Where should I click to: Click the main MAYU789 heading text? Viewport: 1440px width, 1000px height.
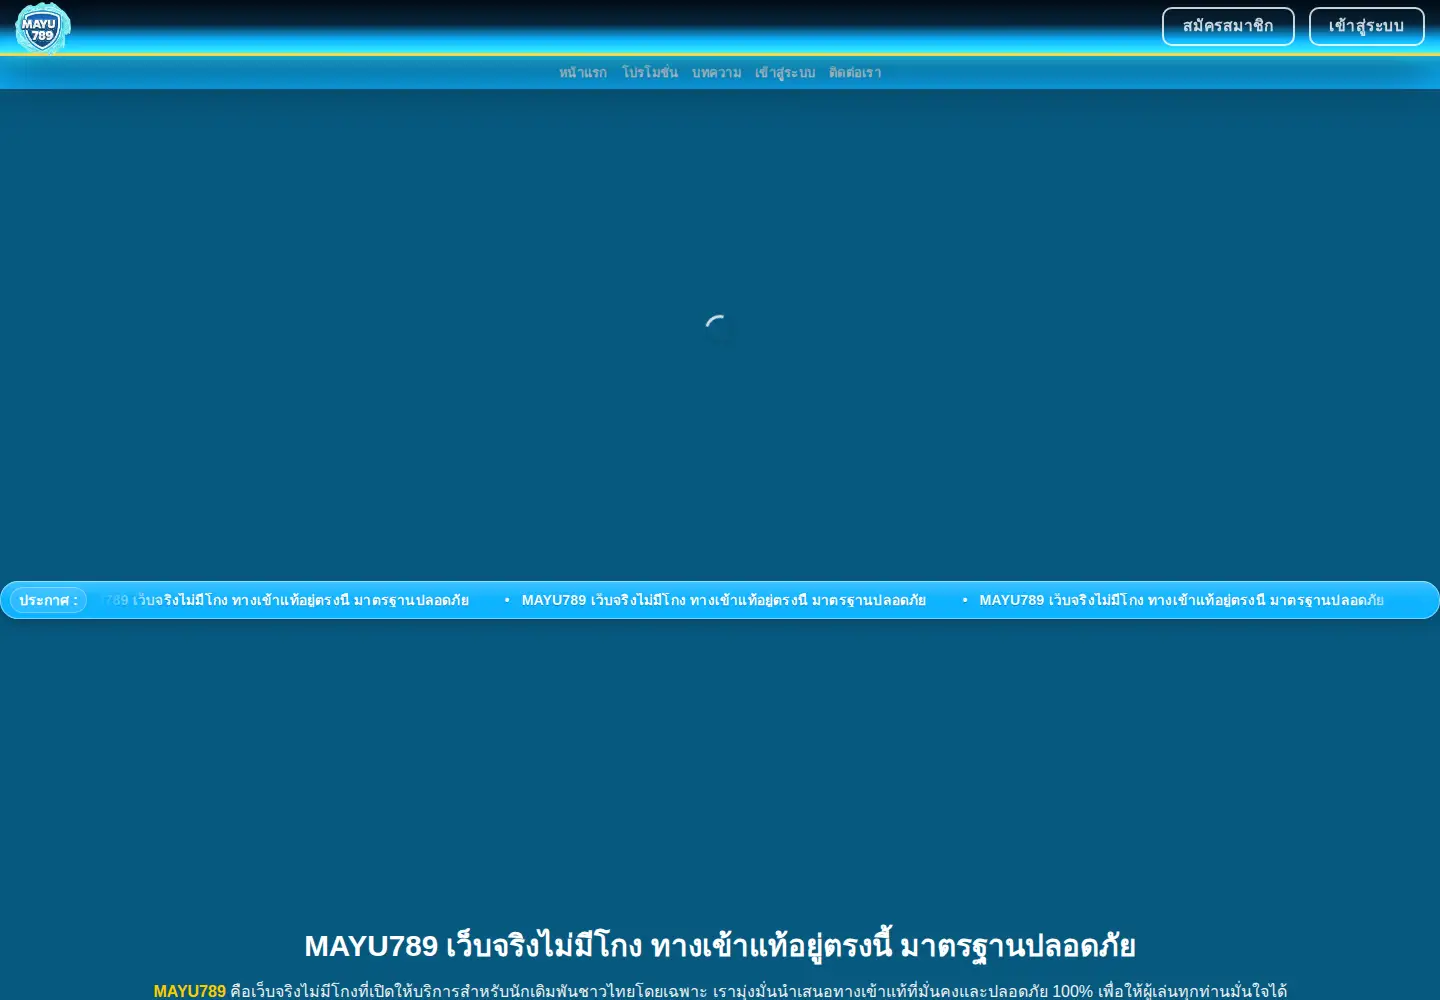coord(720,945)
